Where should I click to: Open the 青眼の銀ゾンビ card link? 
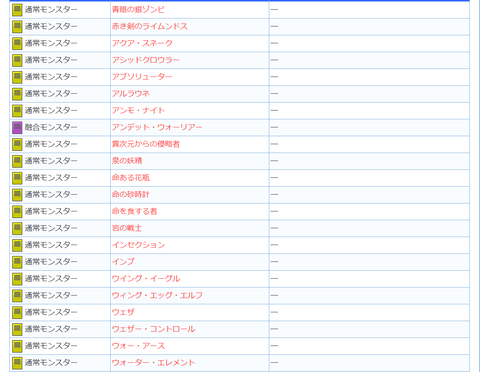pyautogui.click(x=138, y=10)
